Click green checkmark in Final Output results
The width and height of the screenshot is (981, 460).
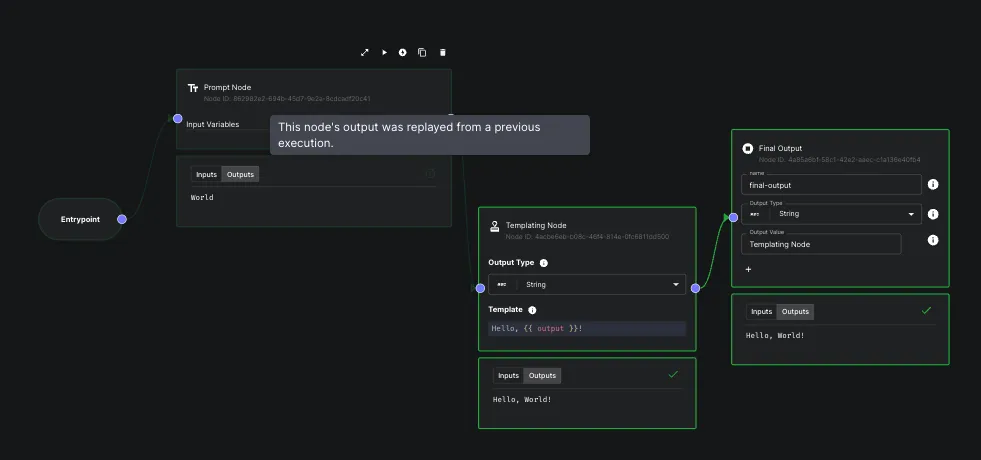pyautogui.click(x=927, y=310)
